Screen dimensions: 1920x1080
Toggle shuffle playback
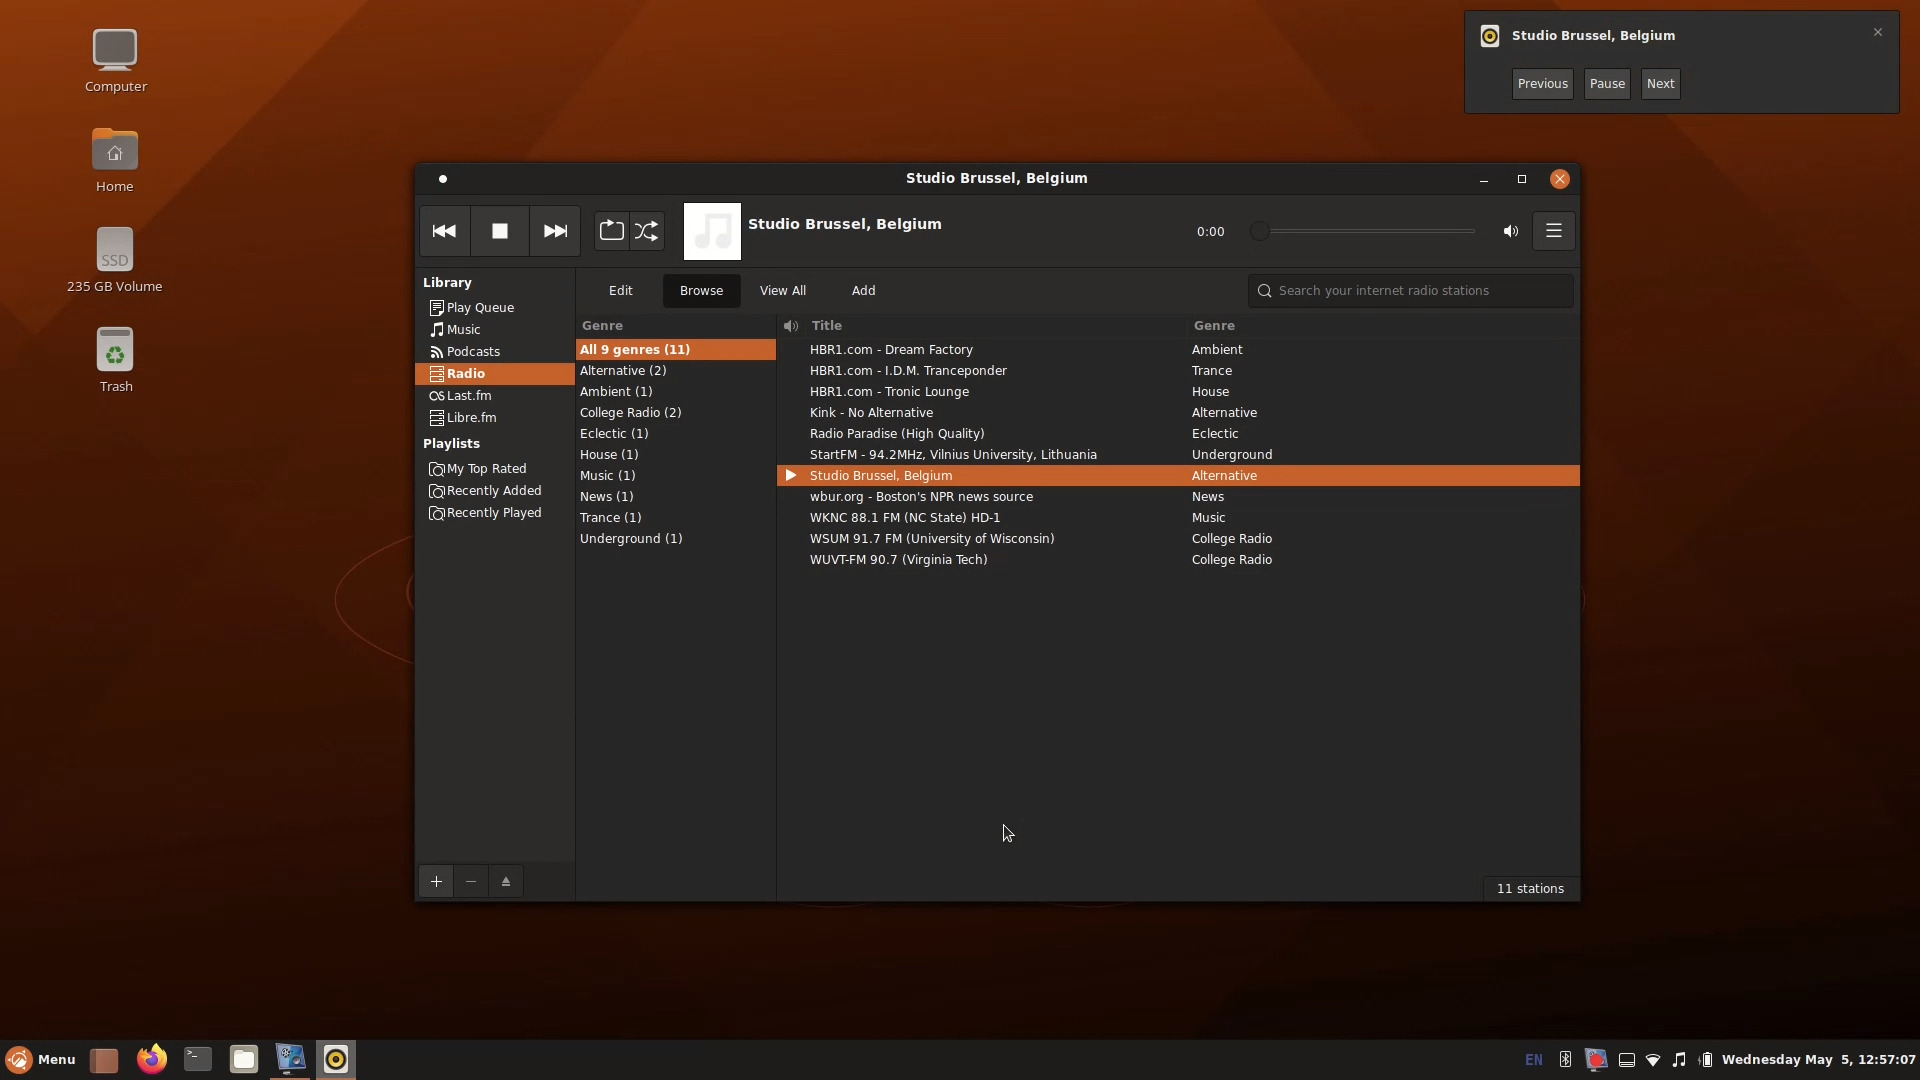click(x=647, y=231)
